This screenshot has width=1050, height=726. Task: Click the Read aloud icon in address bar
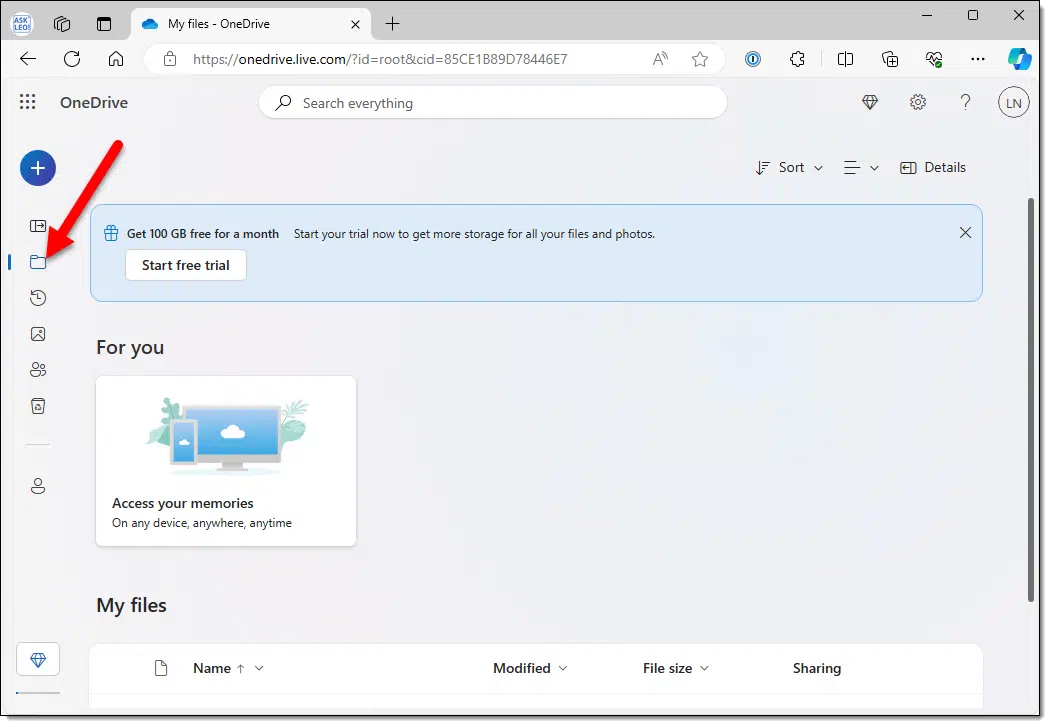tap(660, 59)
